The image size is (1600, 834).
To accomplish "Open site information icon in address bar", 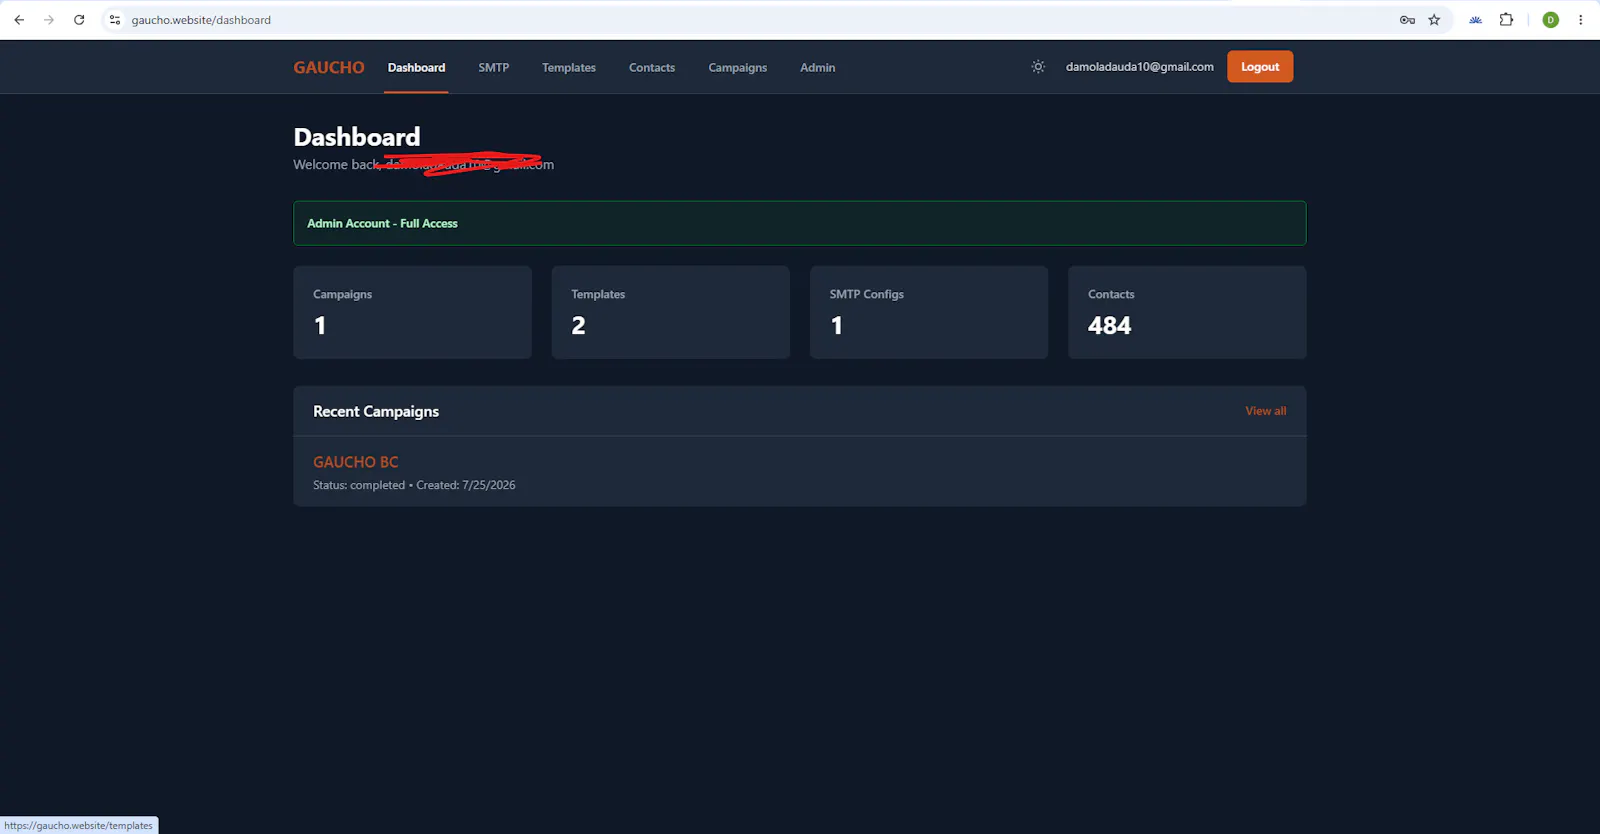I will [x=115, y=20].
